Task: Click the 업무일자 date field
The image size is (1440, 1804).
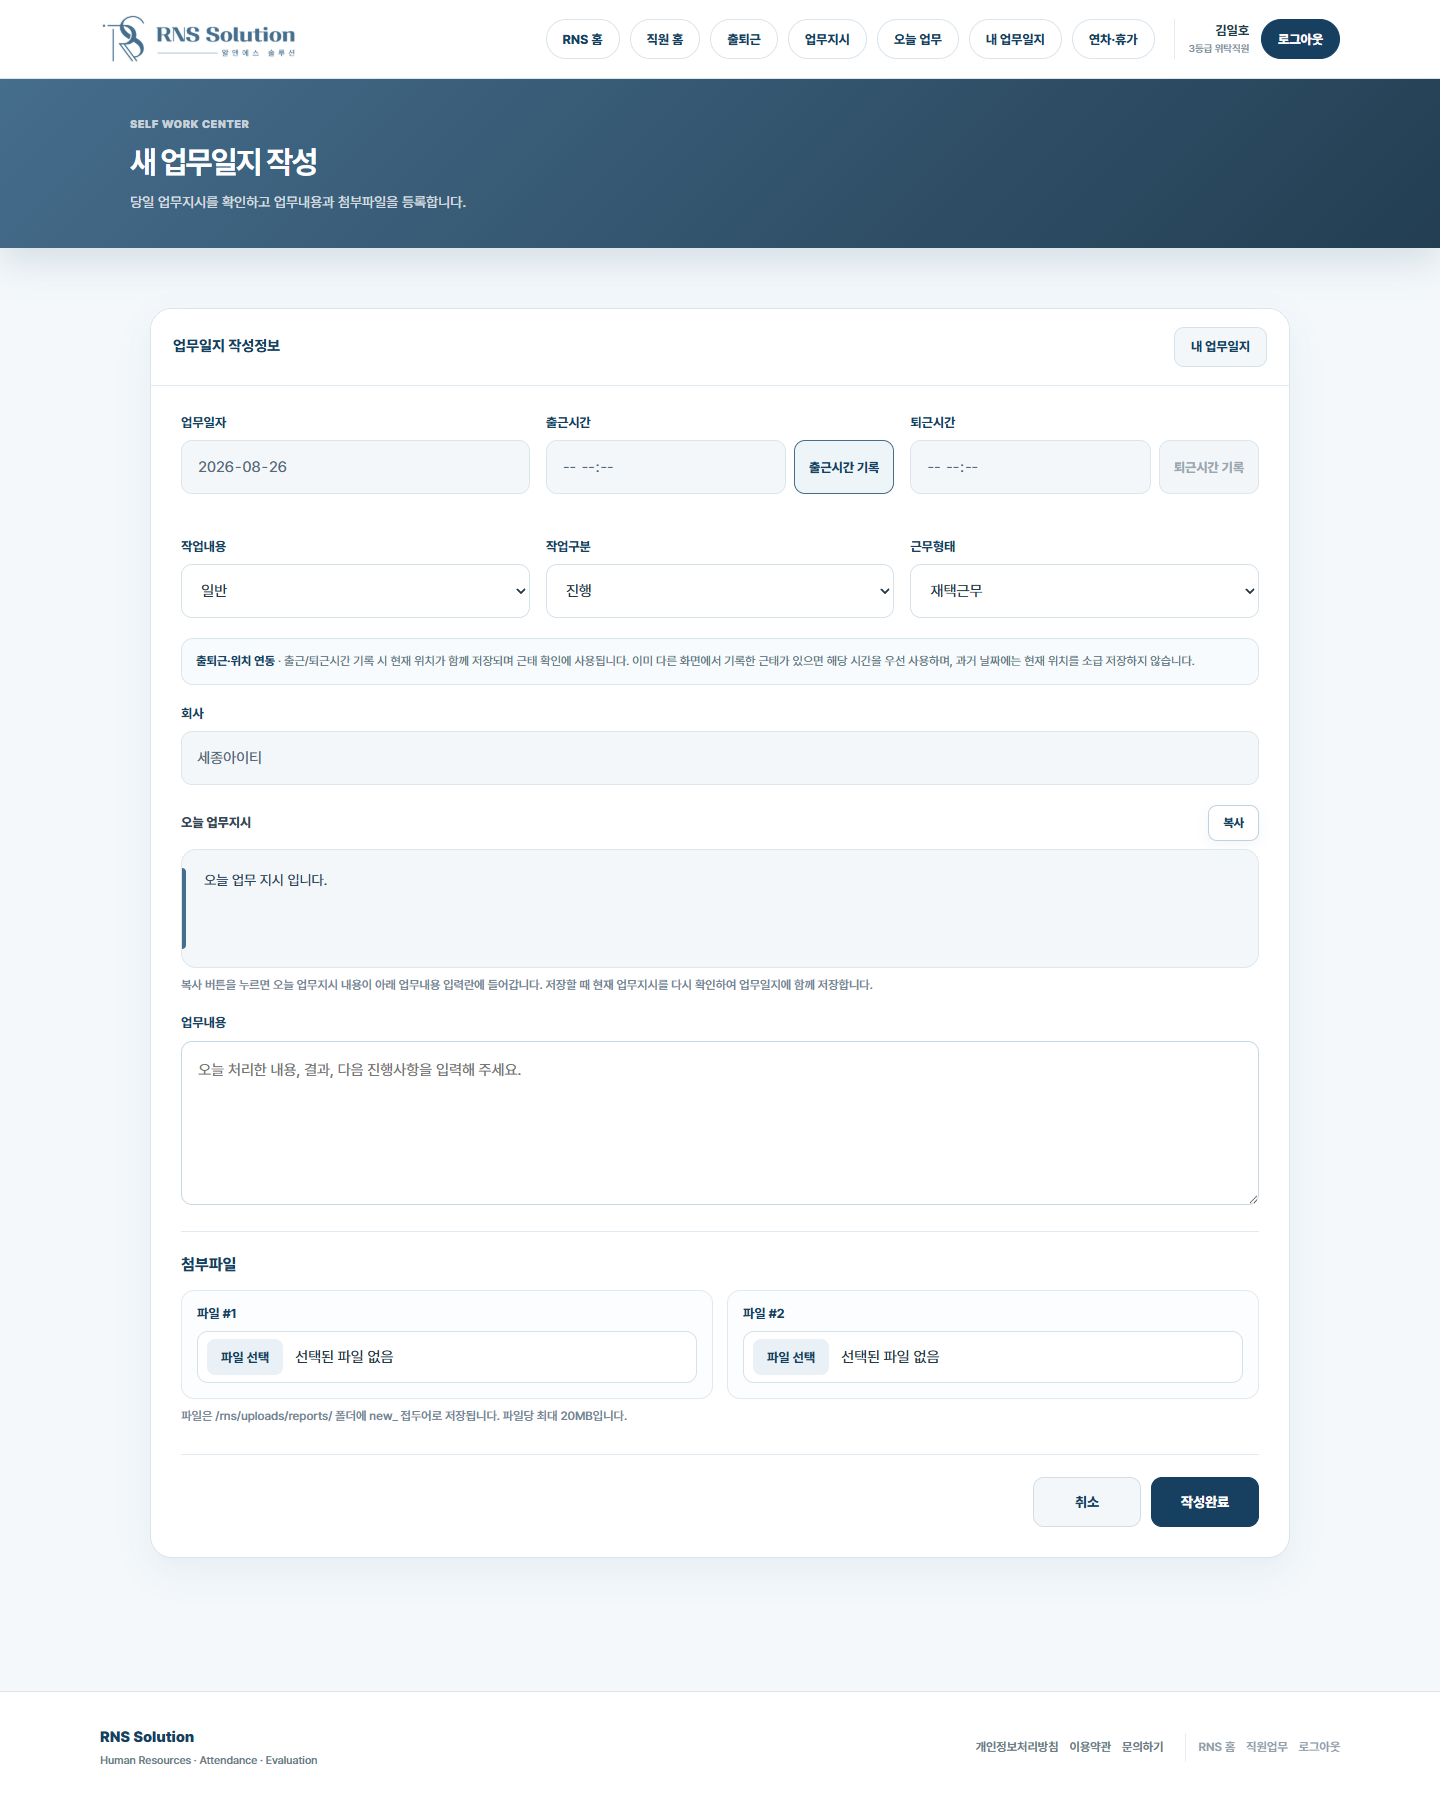Action: pos(355,467)
